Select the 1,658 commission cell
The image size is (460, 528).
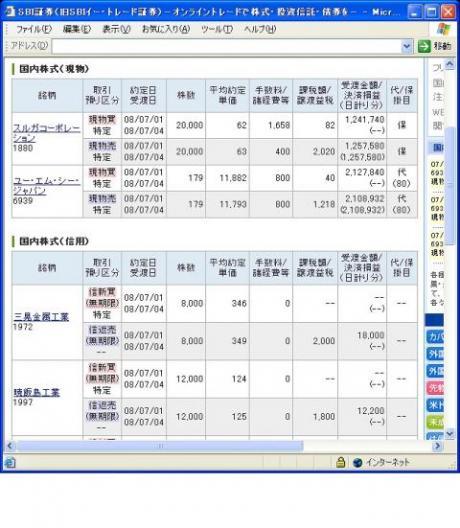[271, 125]
